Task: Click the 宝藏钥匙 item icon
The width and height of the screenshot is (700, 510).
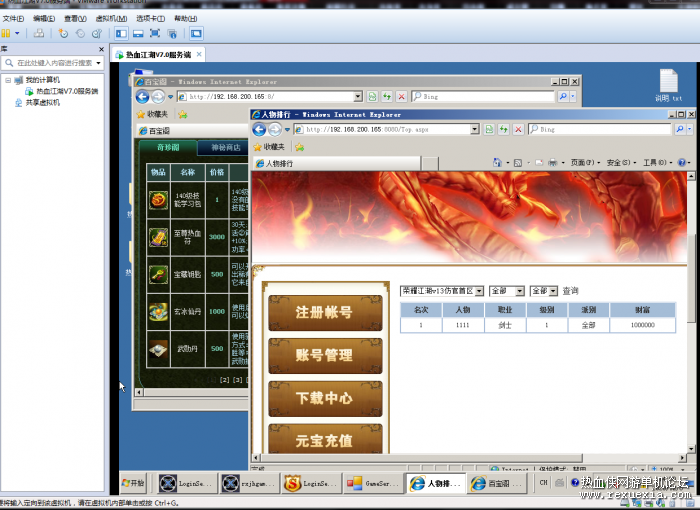Action: pos(158,274)
